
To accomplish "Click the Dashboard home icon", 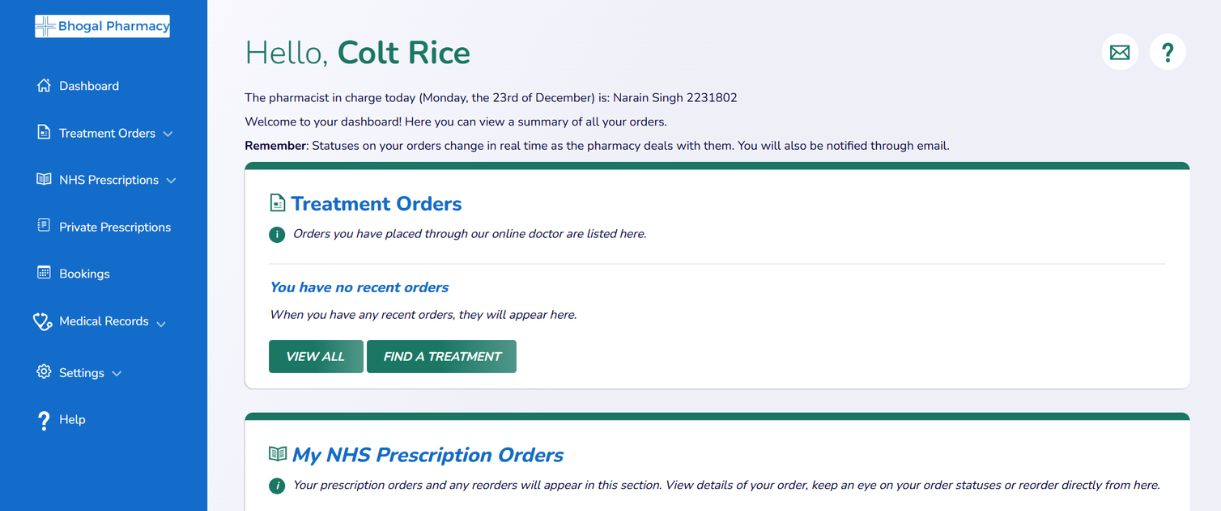I will point(43,86).
